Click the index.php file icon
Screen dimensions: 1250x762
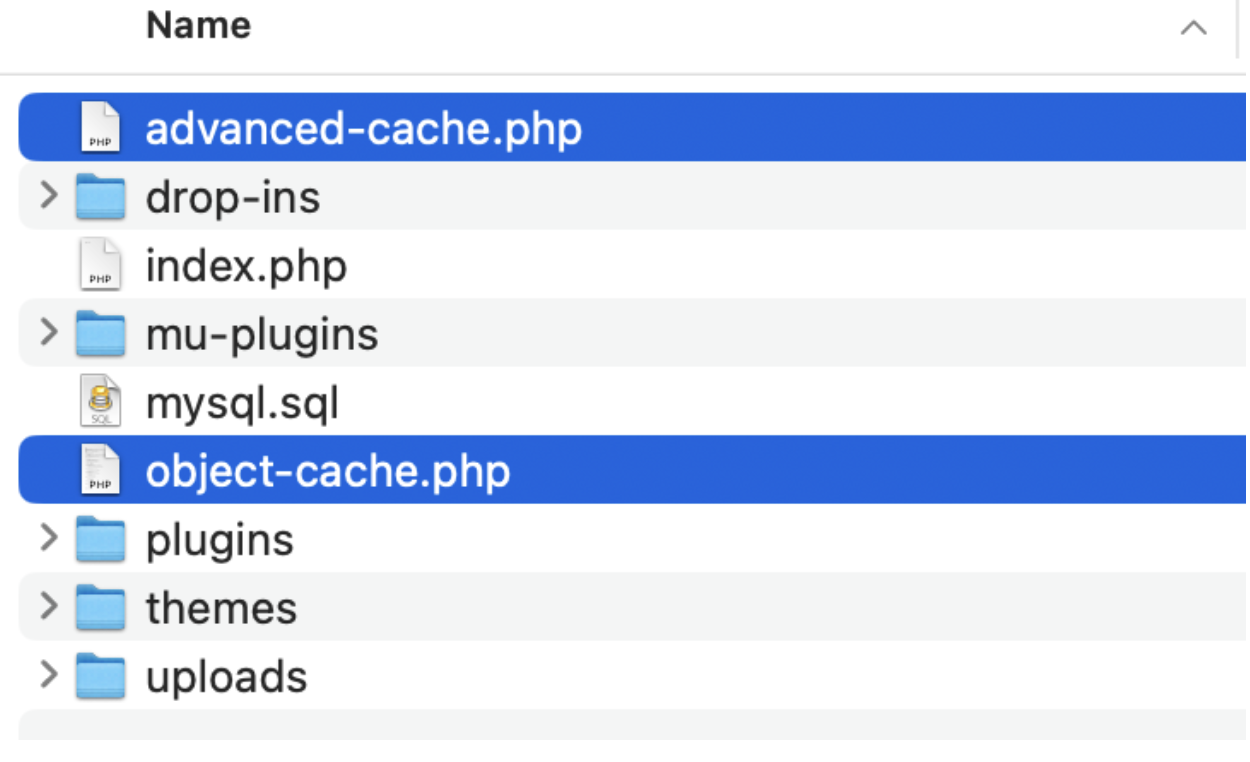pos(100,265)
